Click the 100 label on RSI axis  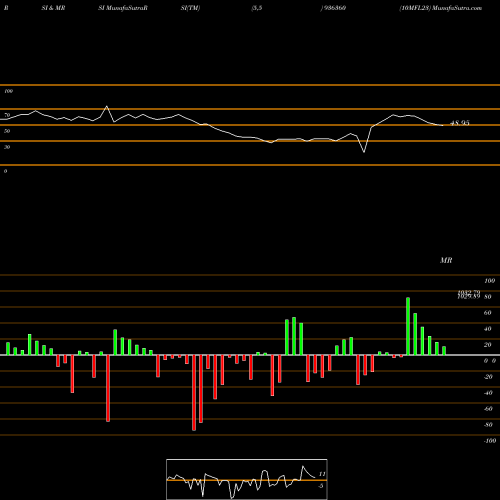point(8,91)
